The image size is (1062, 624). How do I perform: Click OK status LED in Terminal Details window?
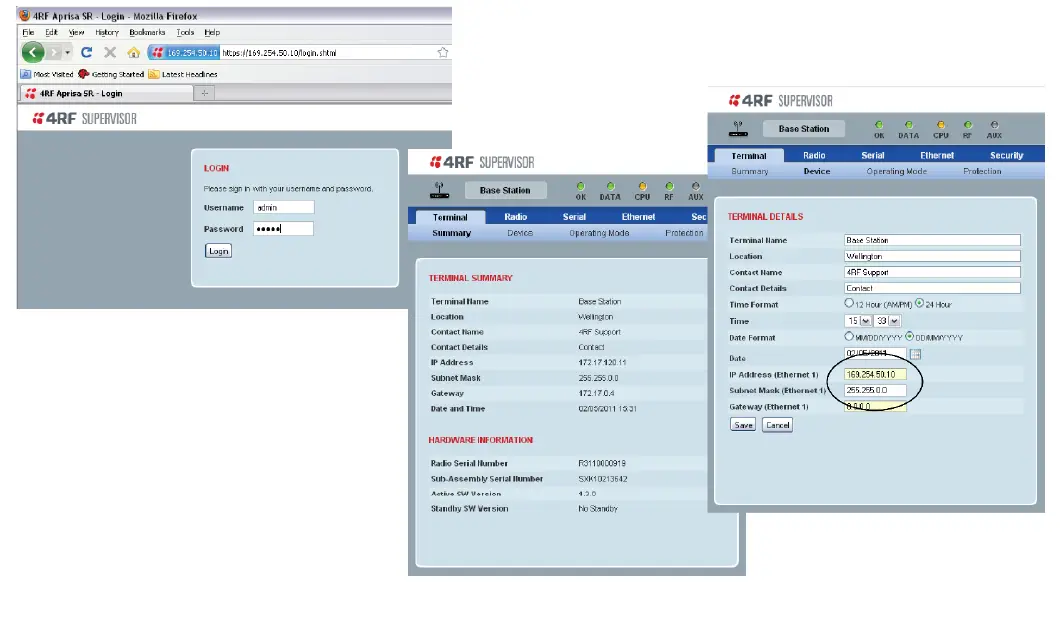pos(879,125)
